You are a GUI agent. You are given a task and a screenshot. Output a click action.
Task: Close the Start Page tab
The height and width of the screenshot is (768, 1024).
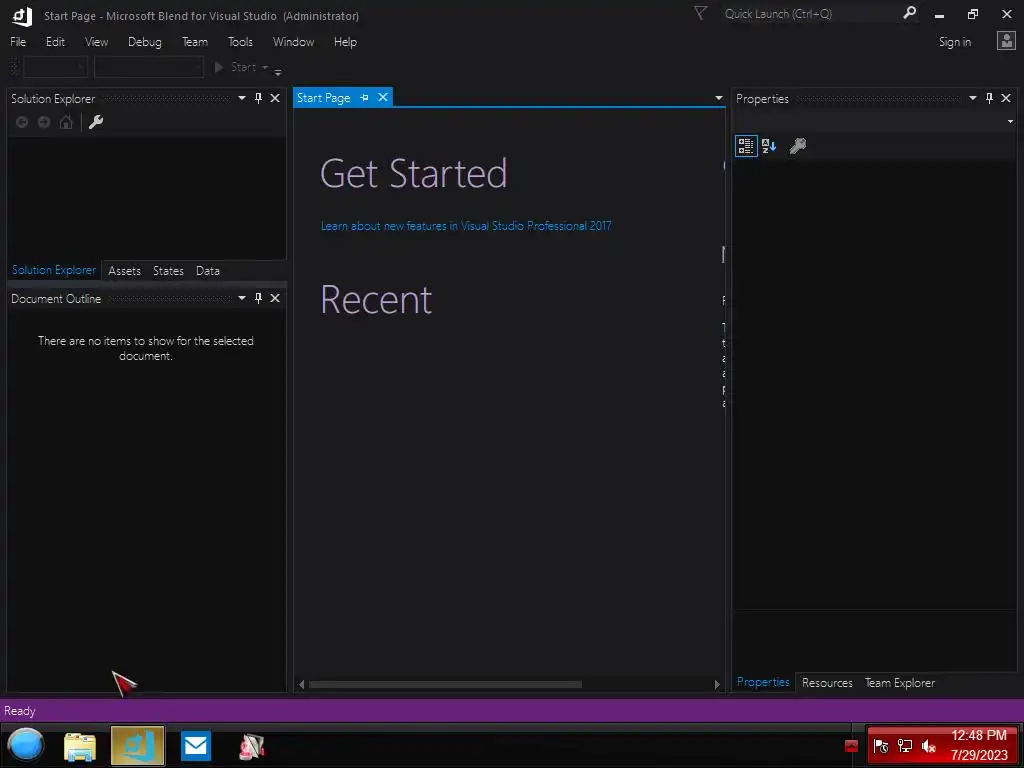tap(383, 97)
